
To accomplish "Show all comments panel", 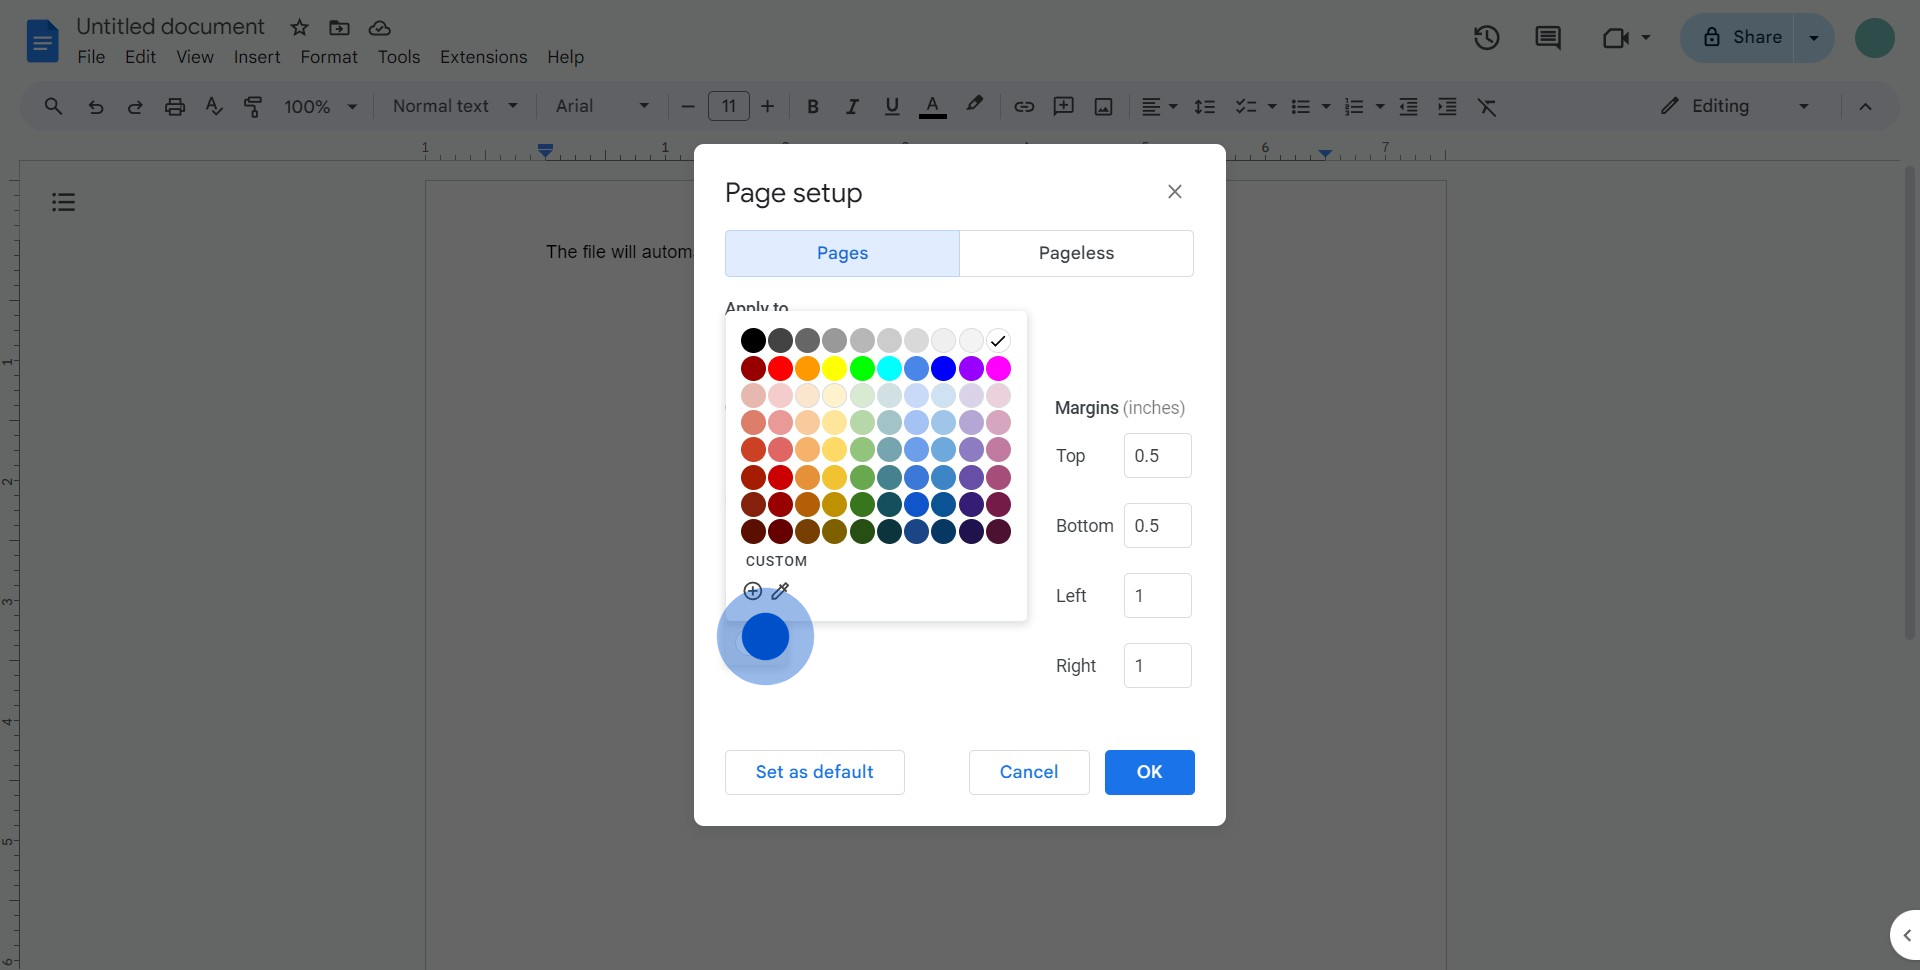I will click(1548, 38).
